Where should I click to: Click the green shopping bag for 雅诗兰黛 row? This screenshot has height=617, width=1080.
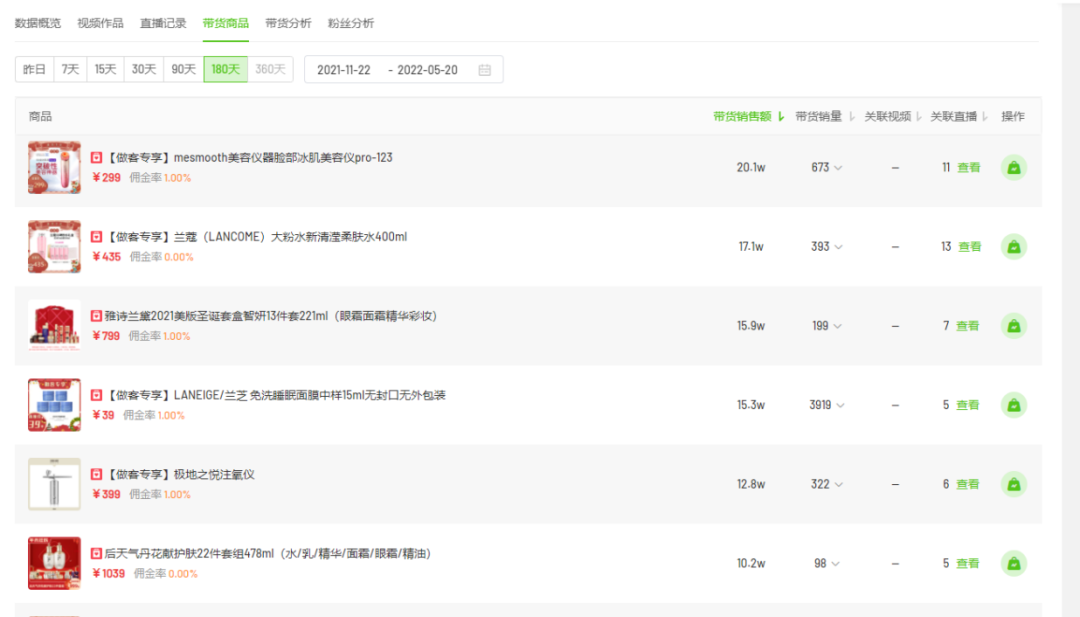coord(1014,326)
